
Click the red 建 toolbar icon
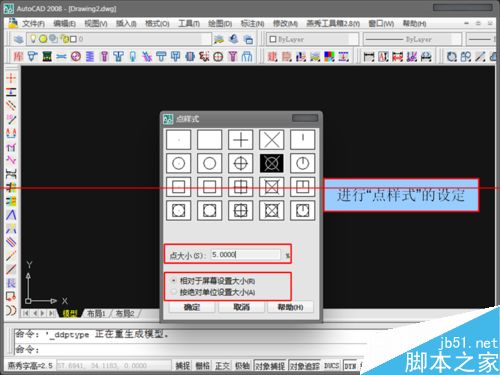click(272, 57)
